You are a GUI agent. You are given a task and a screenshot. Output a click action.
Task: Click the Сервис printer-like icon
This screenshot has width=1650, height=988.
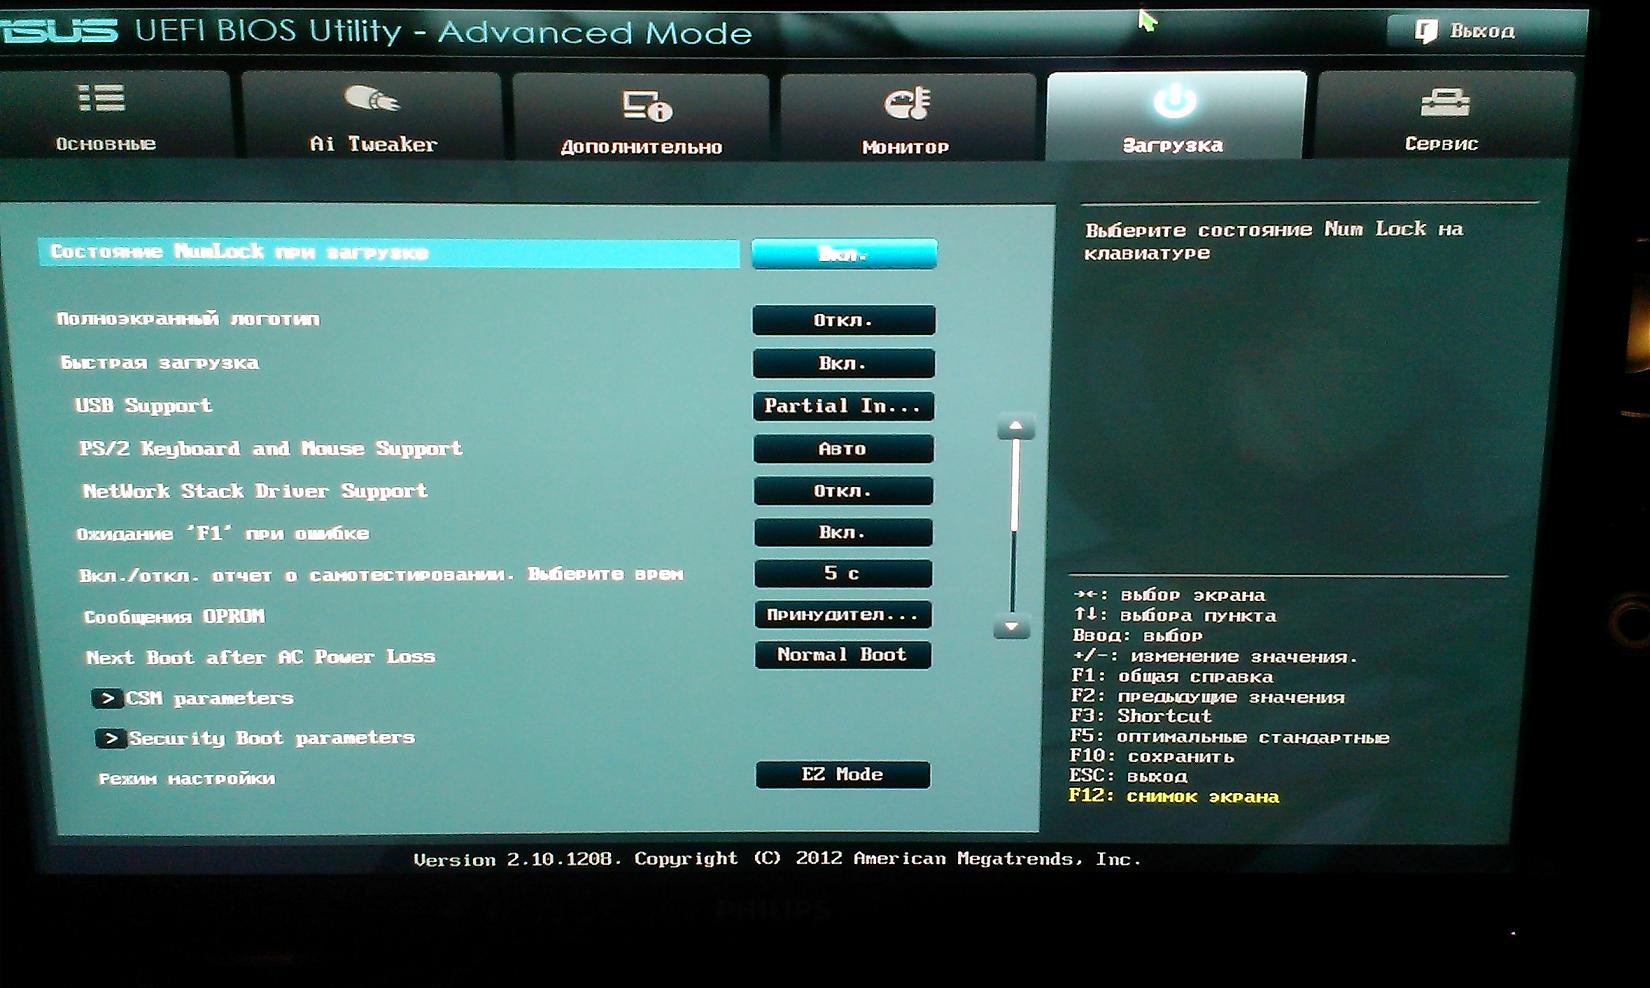click(x=1444, y=101)
